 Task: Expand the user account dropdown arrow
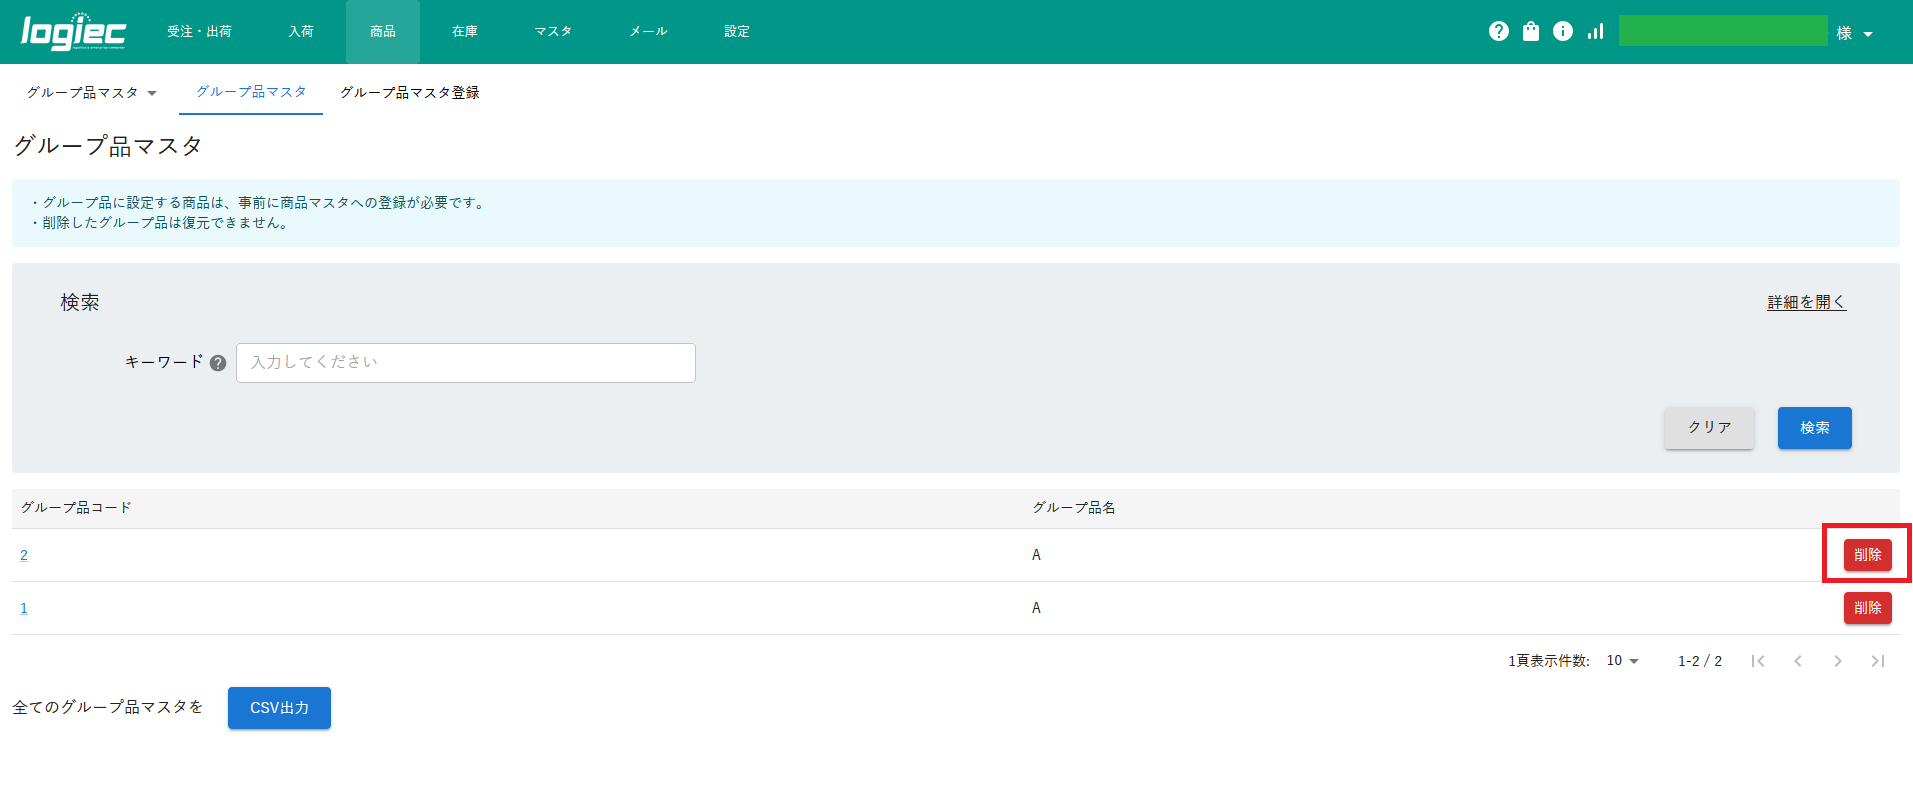point(1867,34)
